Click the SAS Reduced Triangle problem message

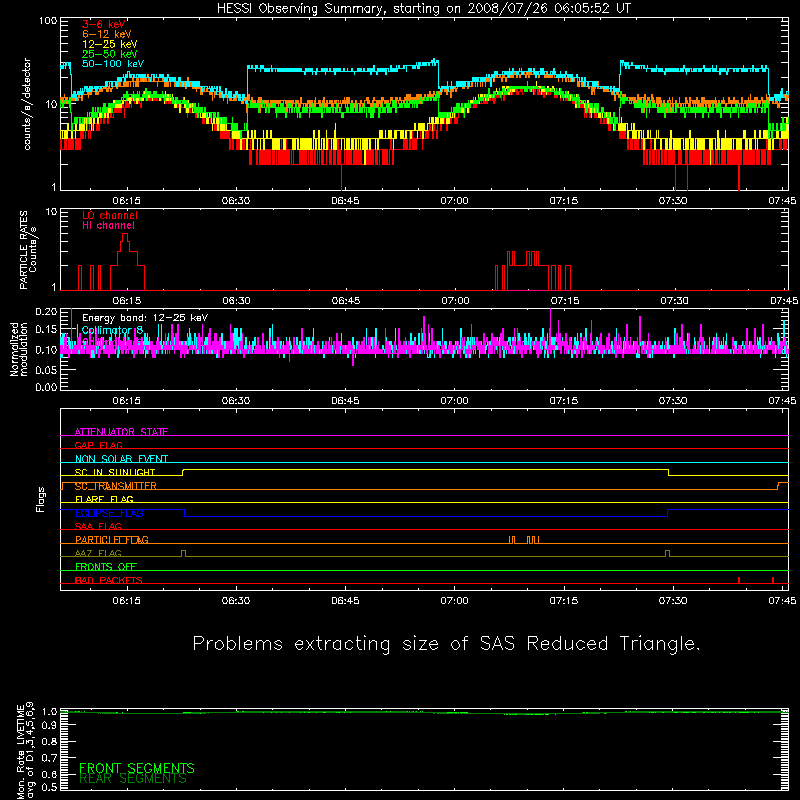click(446, 643)
